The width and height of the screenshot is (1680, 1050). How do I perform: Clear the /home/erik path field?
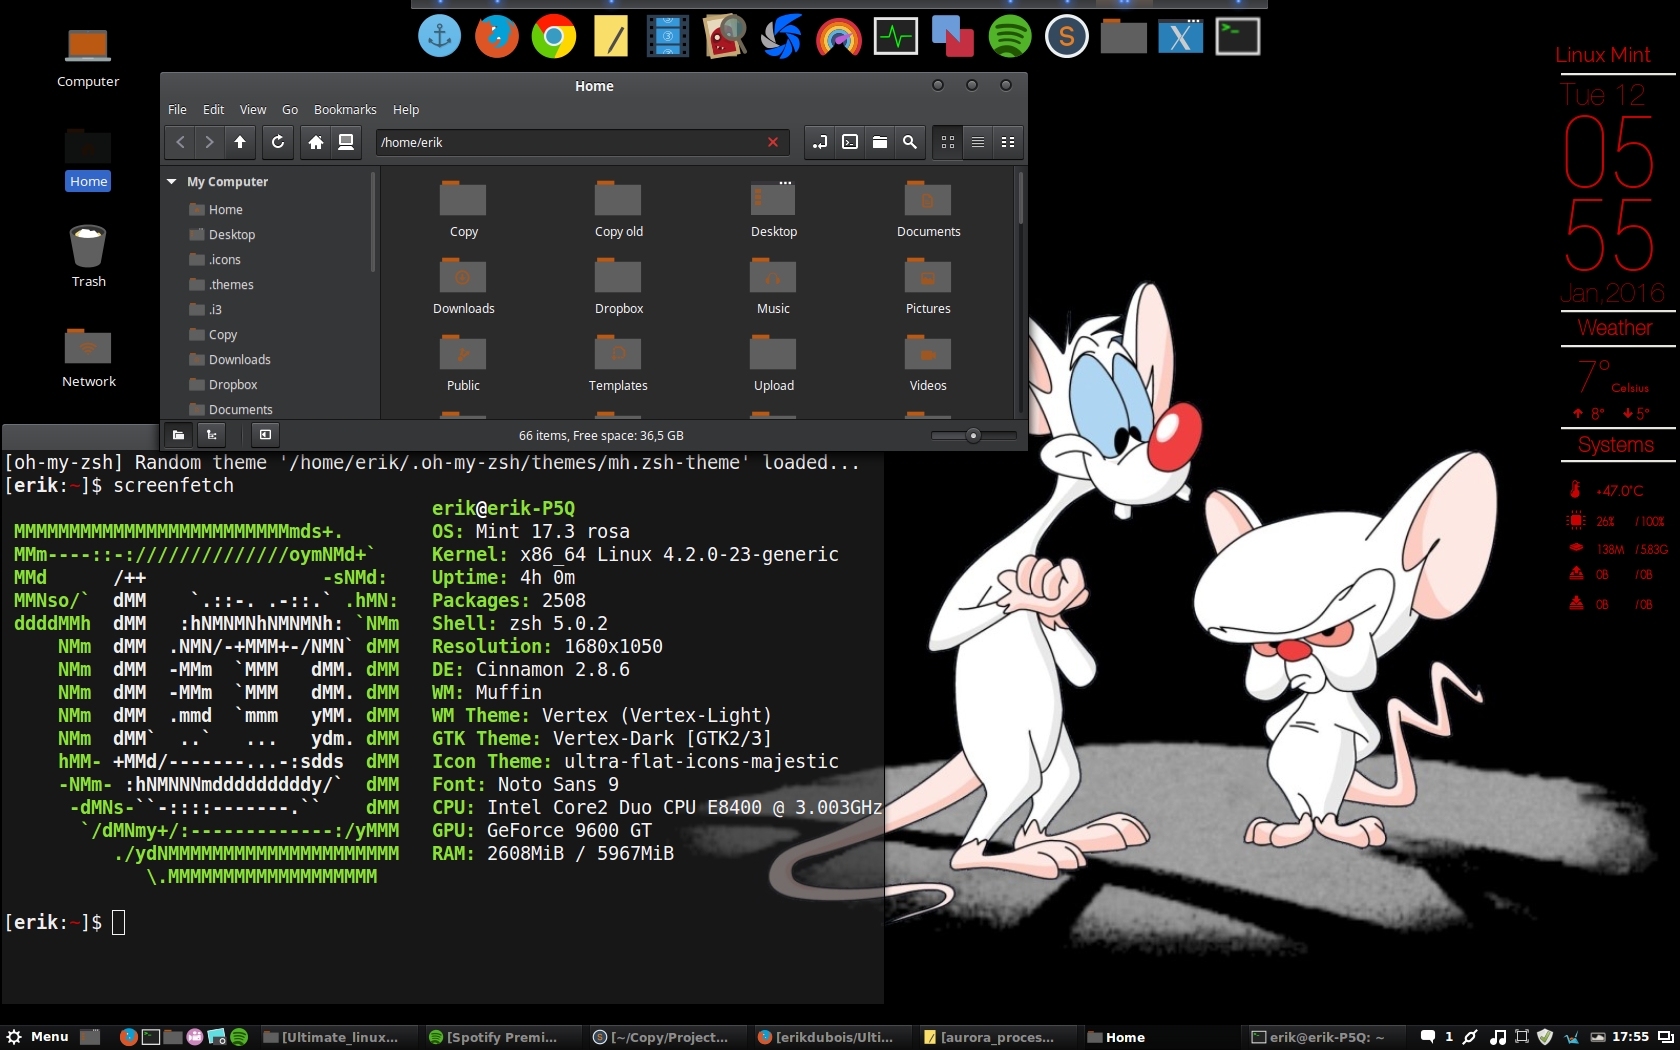[x=773, y=142]
